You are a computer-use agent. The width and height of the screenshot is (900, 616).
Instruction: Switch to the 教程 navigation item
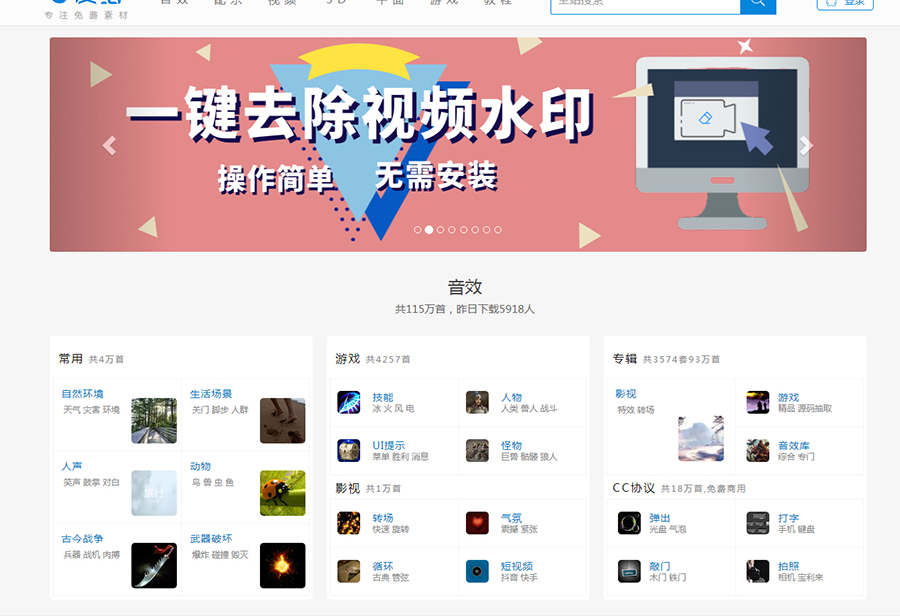(x=498, y=2)
